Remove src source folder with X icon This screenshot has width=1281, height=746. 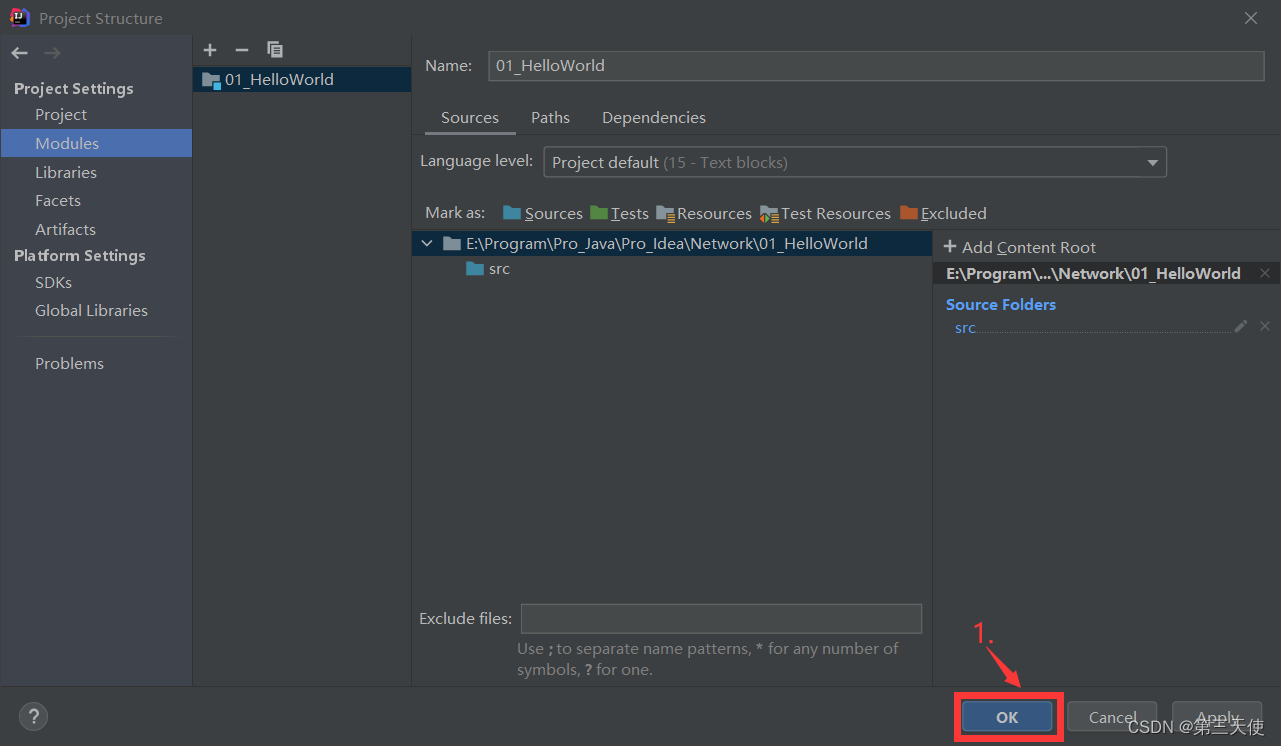1265,326
